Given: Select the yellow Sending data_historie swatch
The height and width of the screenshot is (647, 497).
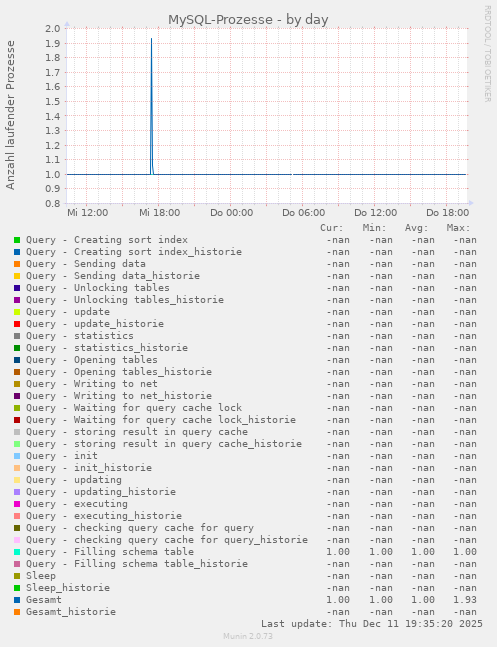Looking at the screenshot, I should 17,276.
